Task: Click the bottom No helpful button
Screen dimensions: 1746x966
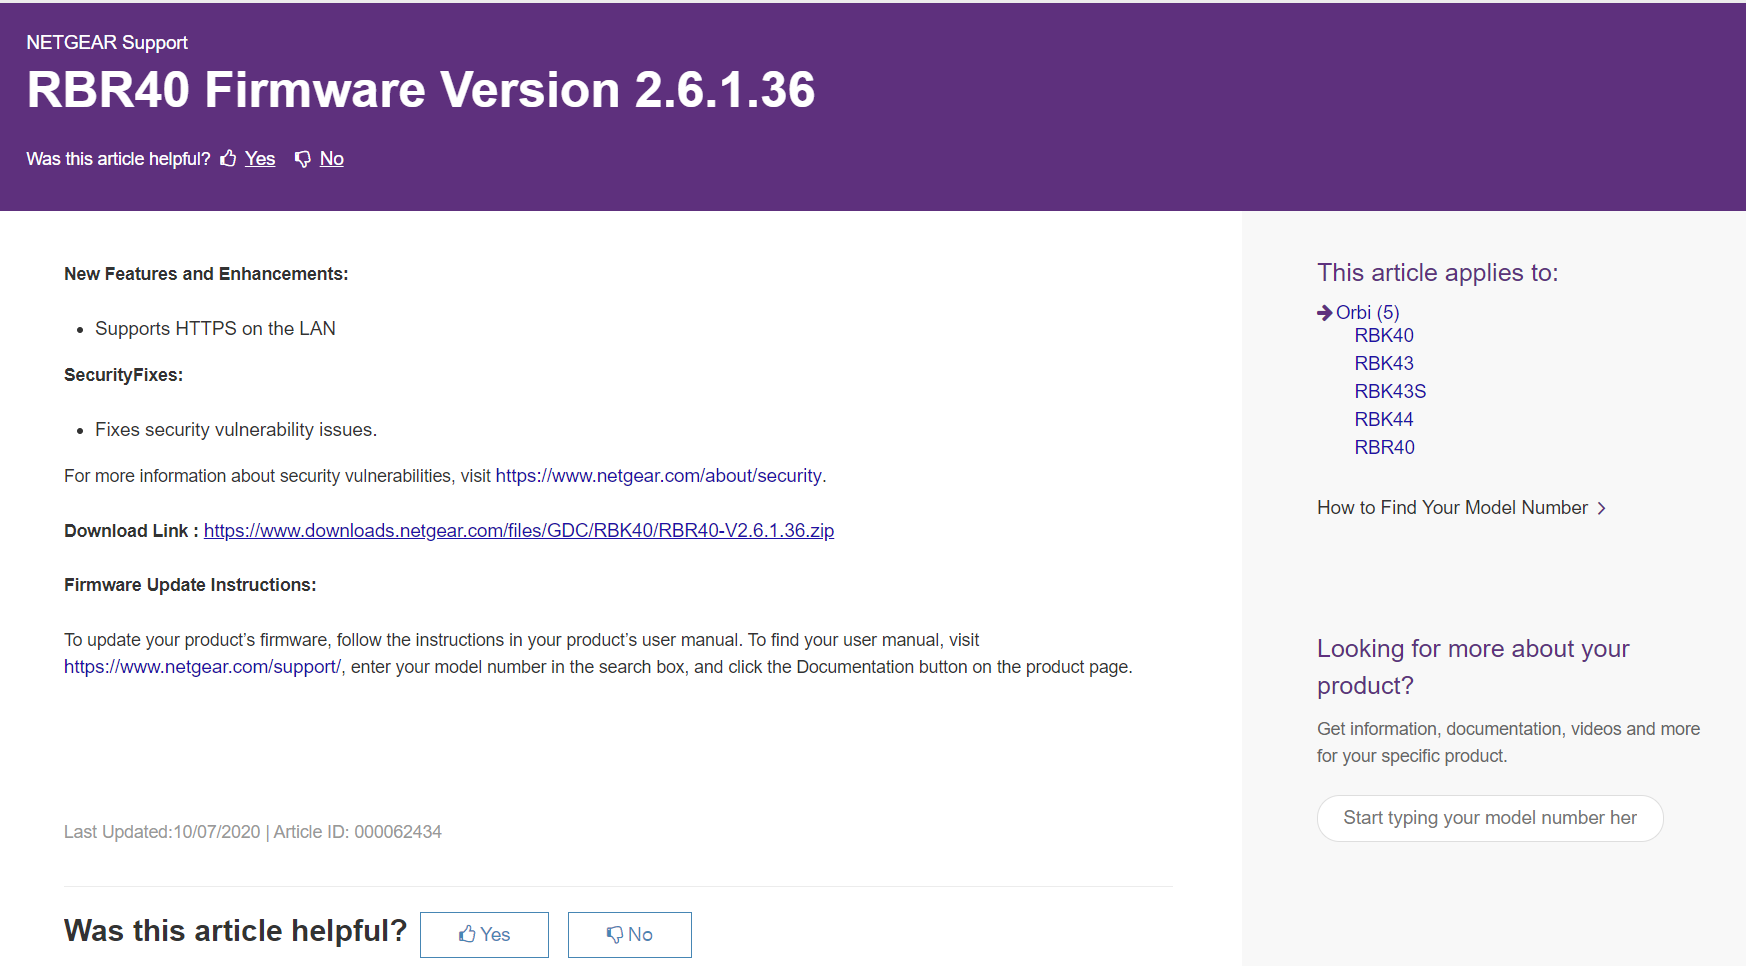Action: pyautogui.click(x=630, y=935)
